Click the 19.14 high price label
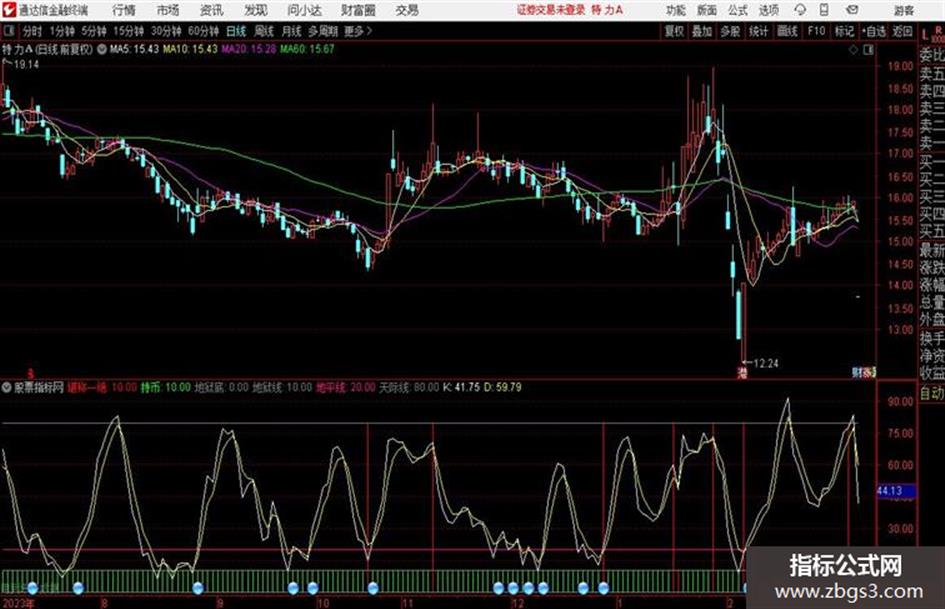Viewport: 945px width, 609px height. coord(26,65)
